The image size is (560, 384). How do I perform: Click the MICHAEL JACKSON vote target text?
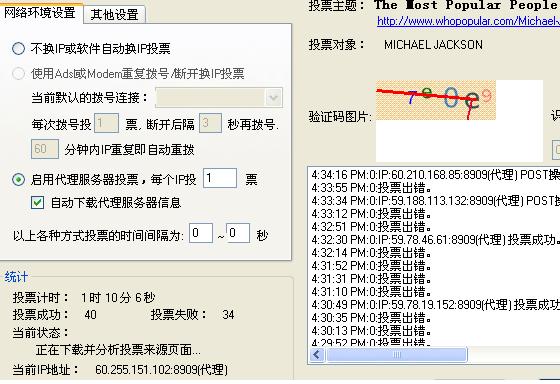pyautogui.click(x=433, y=45)
